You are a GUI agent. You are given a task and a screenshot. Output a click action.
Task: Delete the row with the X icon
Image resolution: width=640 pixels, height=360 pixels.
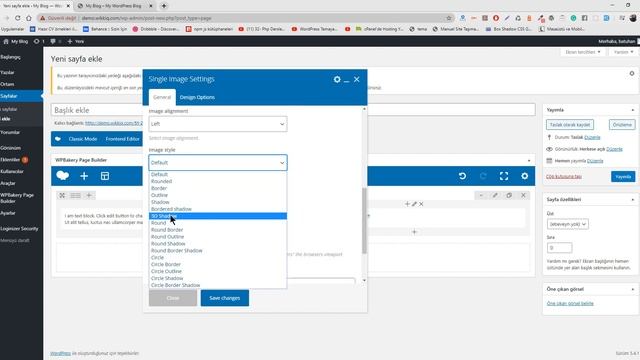pos(523,196)
